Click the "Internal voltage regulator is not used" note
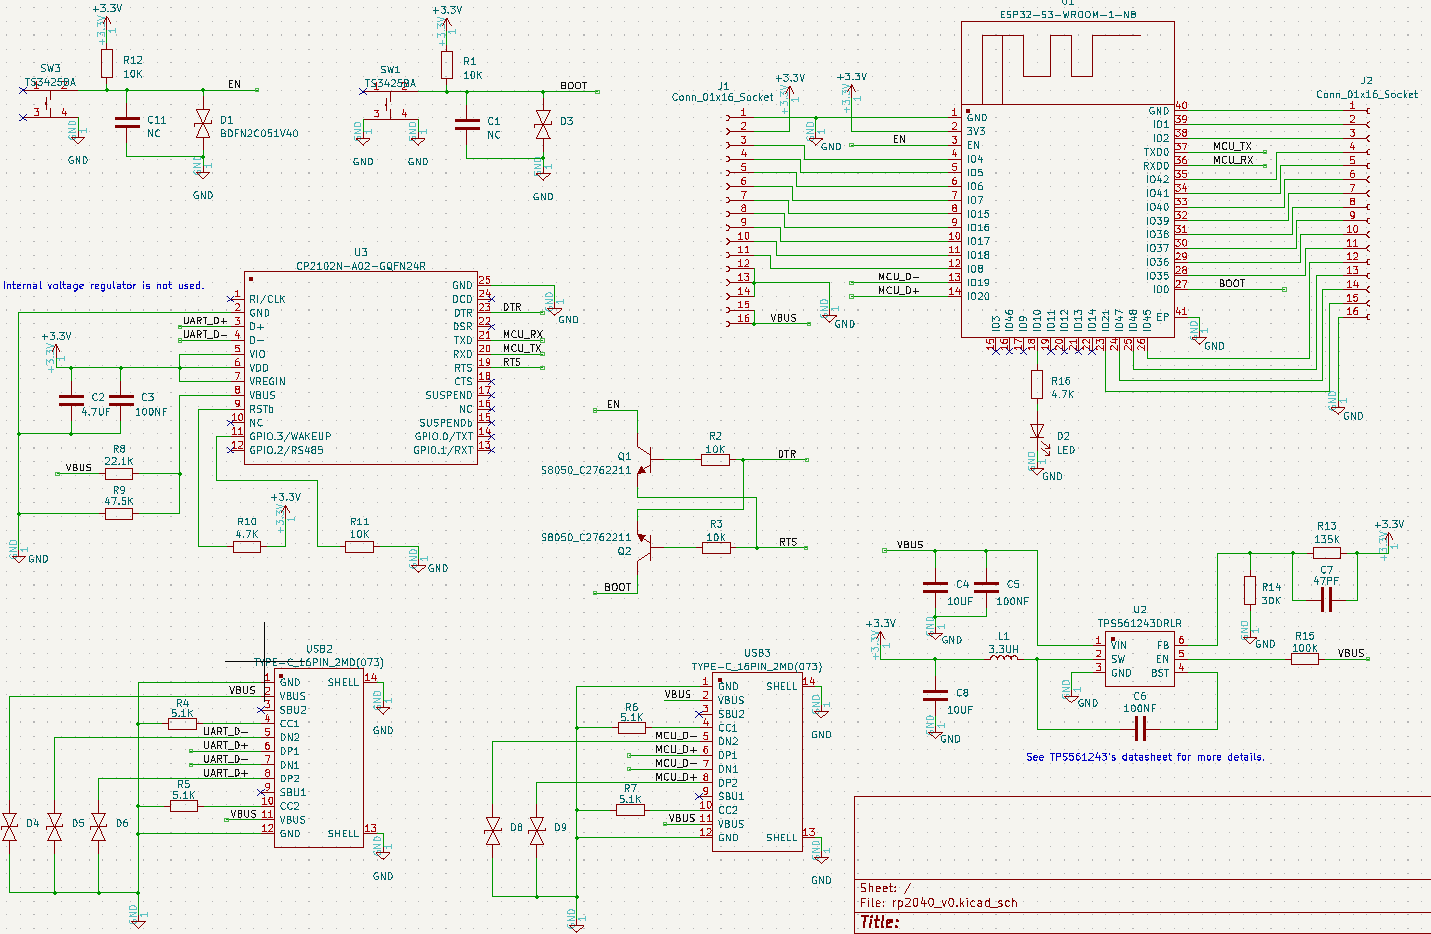 click(x=104, y=286)
